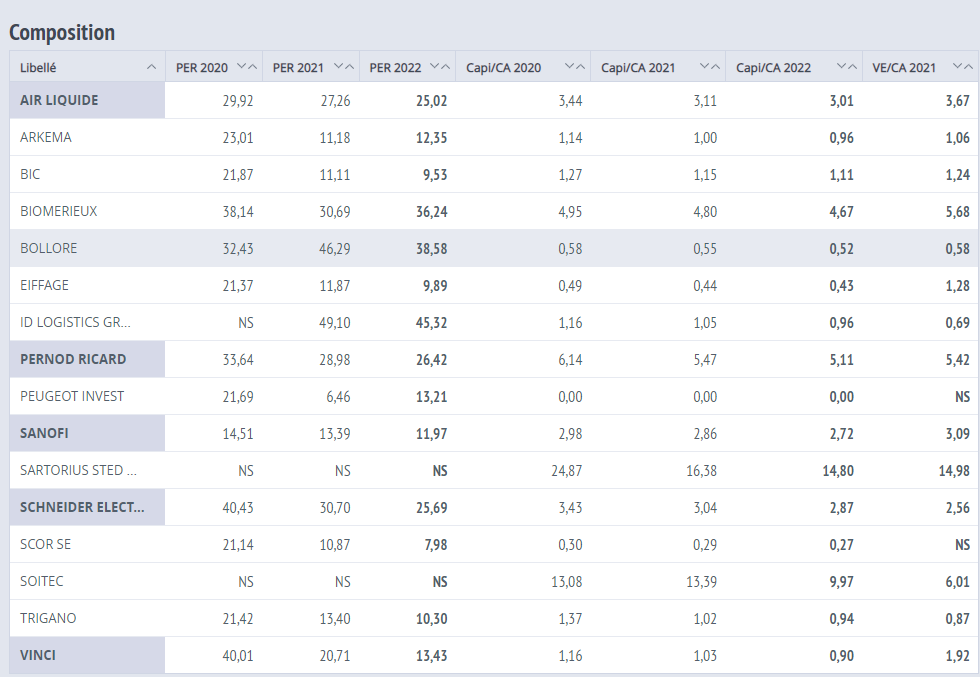
Task: Open the SCOR SE stock link
Action: coord(46,544)
